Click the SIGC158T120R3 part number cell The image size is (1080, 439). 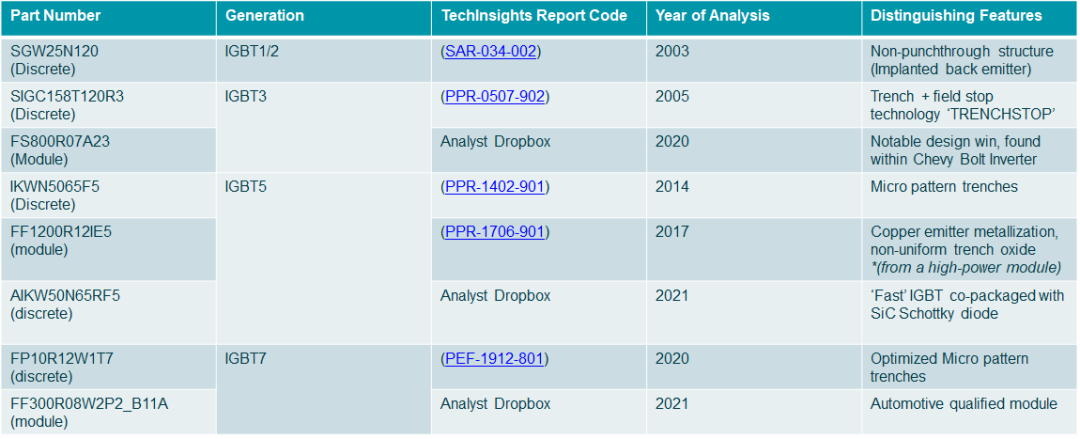(x=67, y=104)
